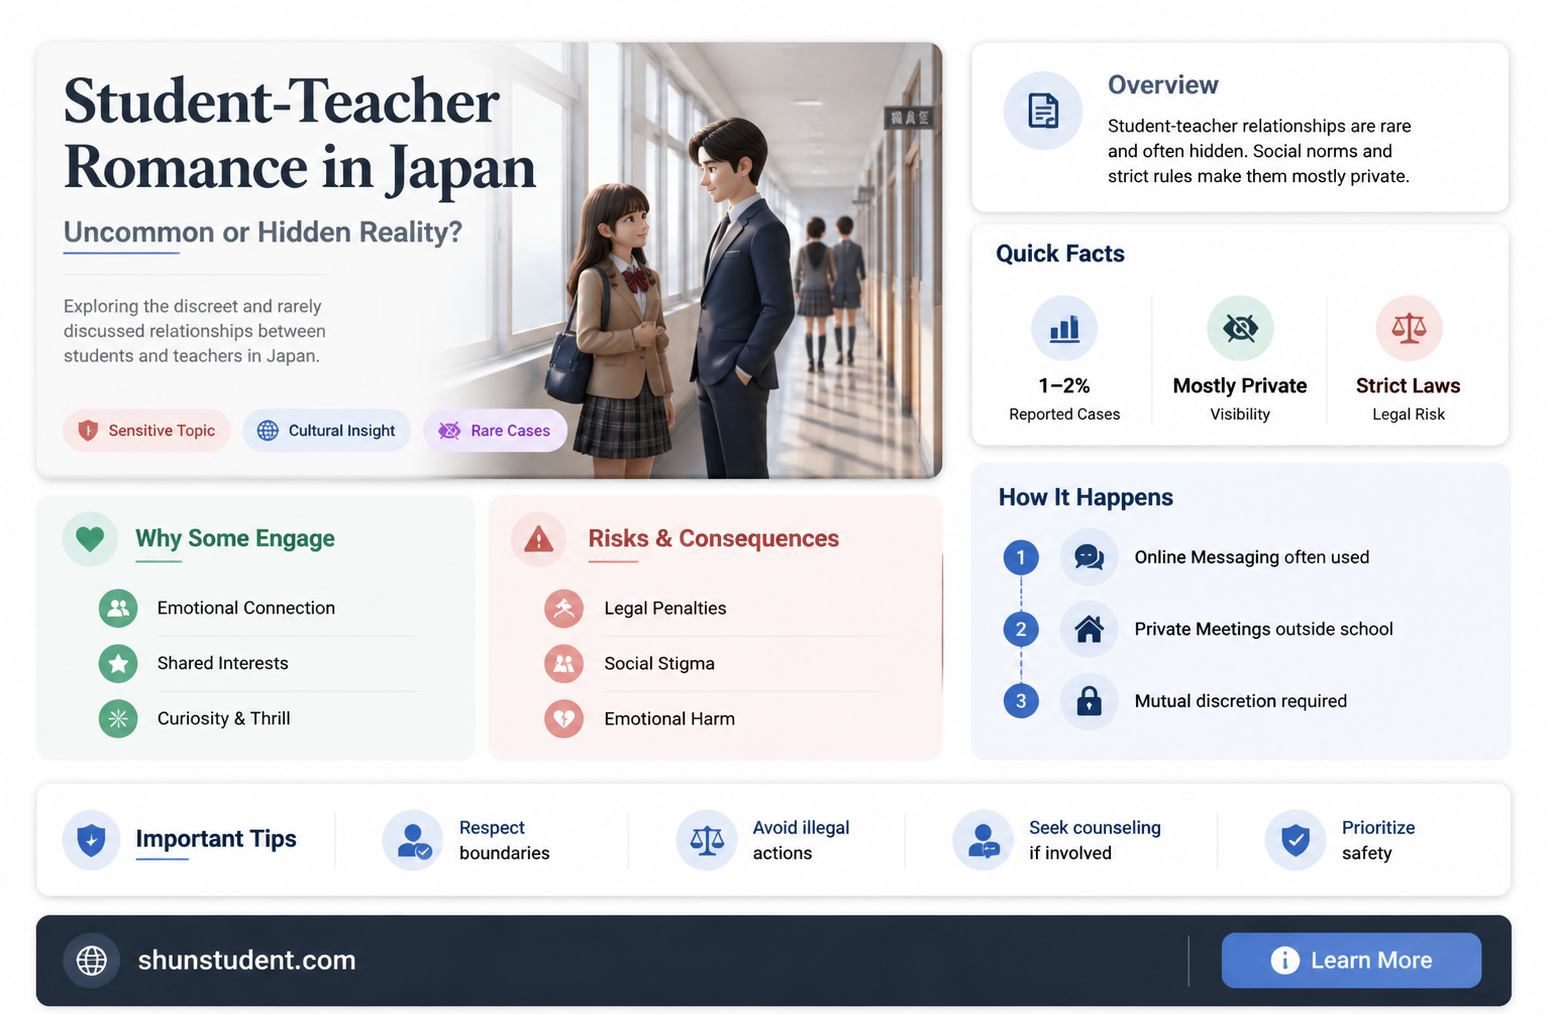Click the Overview document icon

click(1043, 111)
